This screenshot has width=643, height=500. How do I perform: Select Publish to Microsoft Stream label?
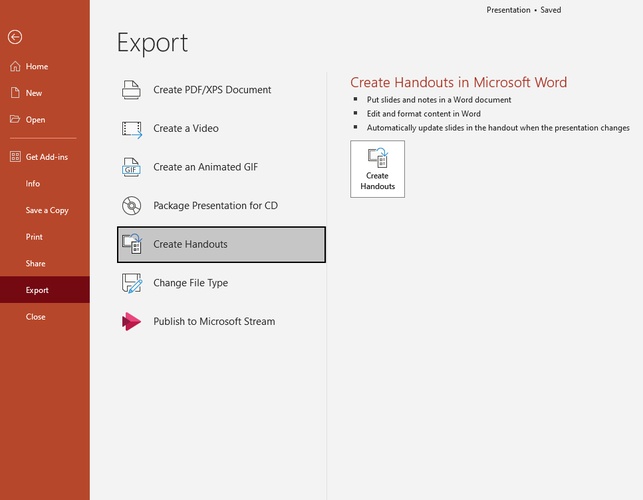point(214,321)
